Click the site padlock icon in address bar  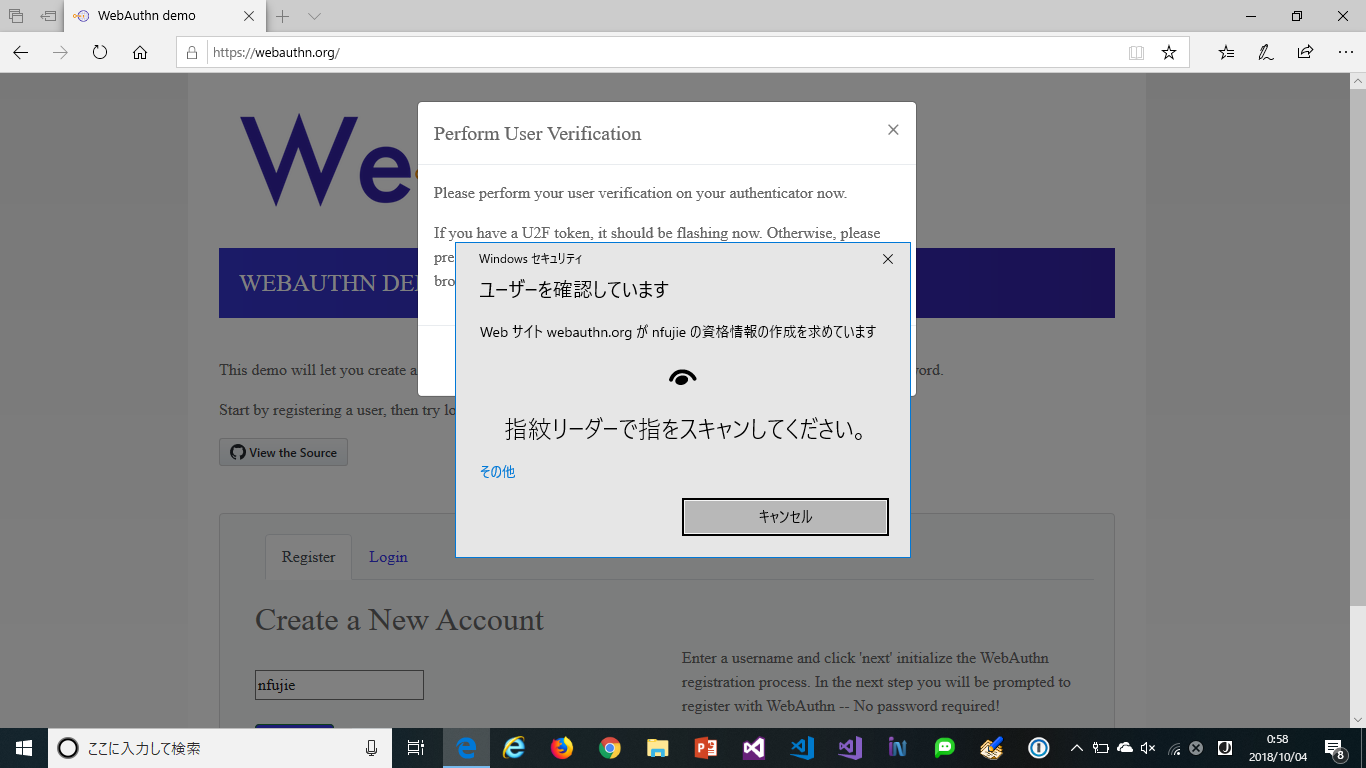click(x=194, y=52)
